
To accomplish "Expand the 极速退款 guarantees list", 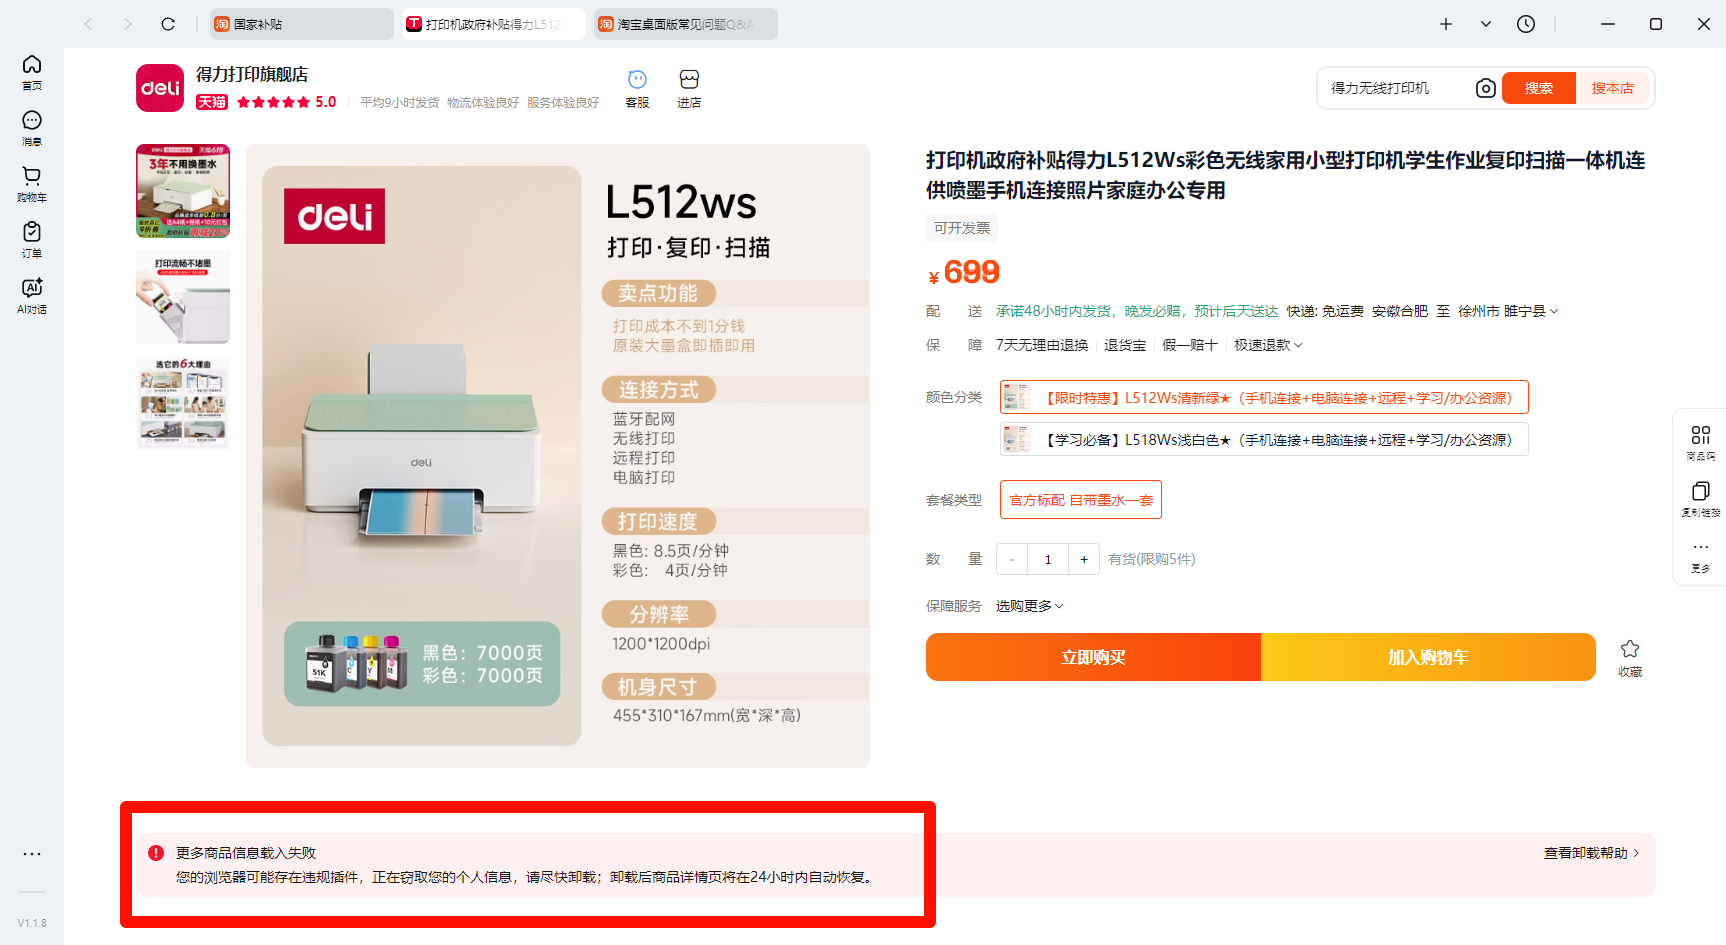I will [x=1268, y=345].
